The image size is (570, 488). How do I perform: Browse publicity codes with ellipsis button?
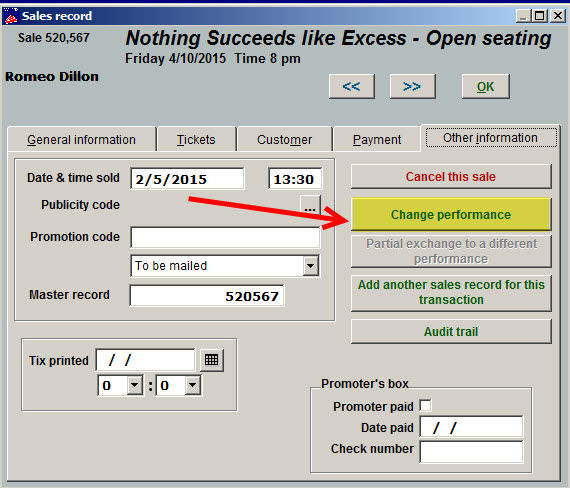pos(310,206)
